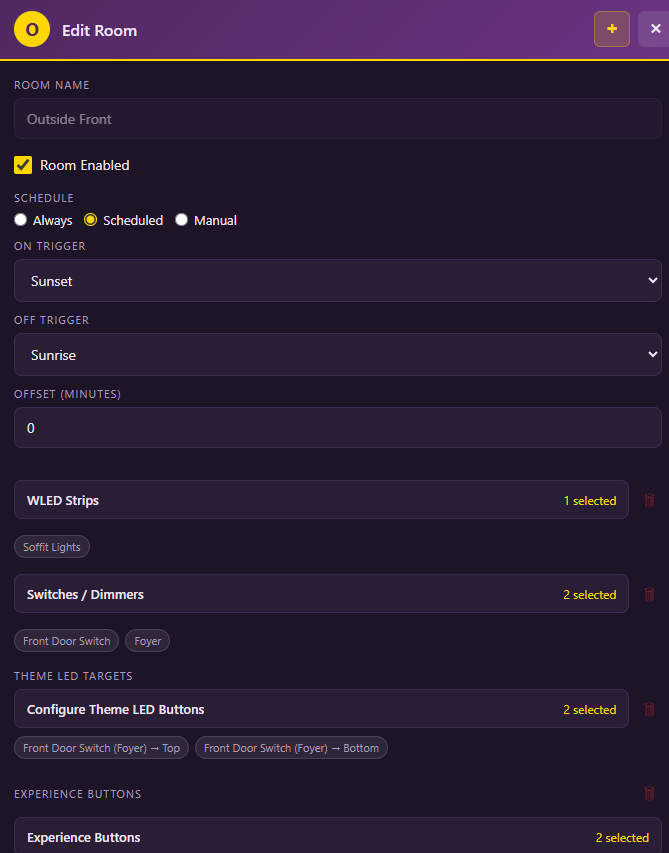Click the yellow plus add button
The height and width of the screenshot is (853, 669).
click(x=611, y=29)
